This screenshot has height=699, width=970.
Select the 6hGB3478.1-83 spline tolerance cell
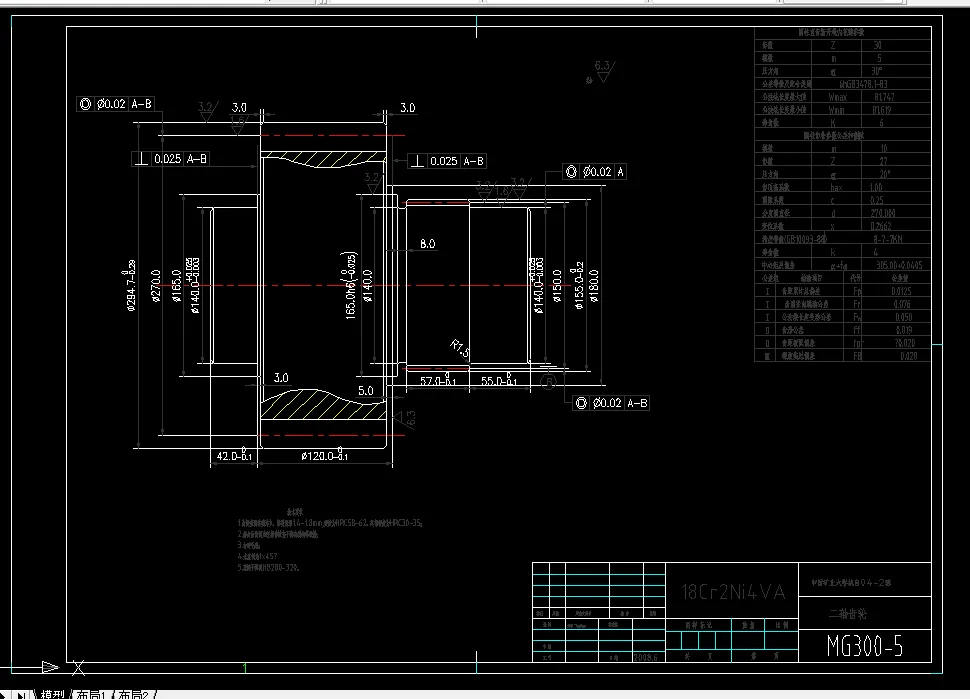click(x=862, y=84)
